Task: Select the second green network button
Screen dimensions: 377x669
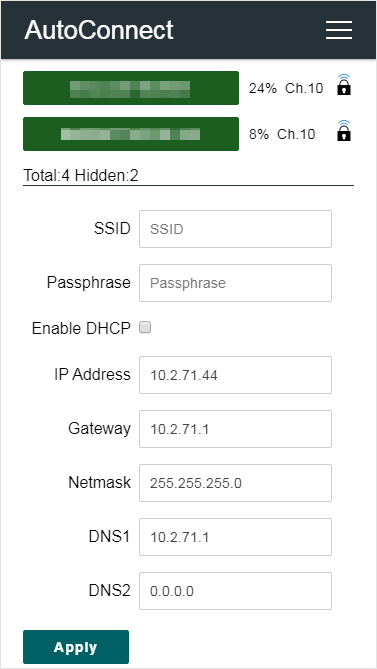Action: pos(131,134)
